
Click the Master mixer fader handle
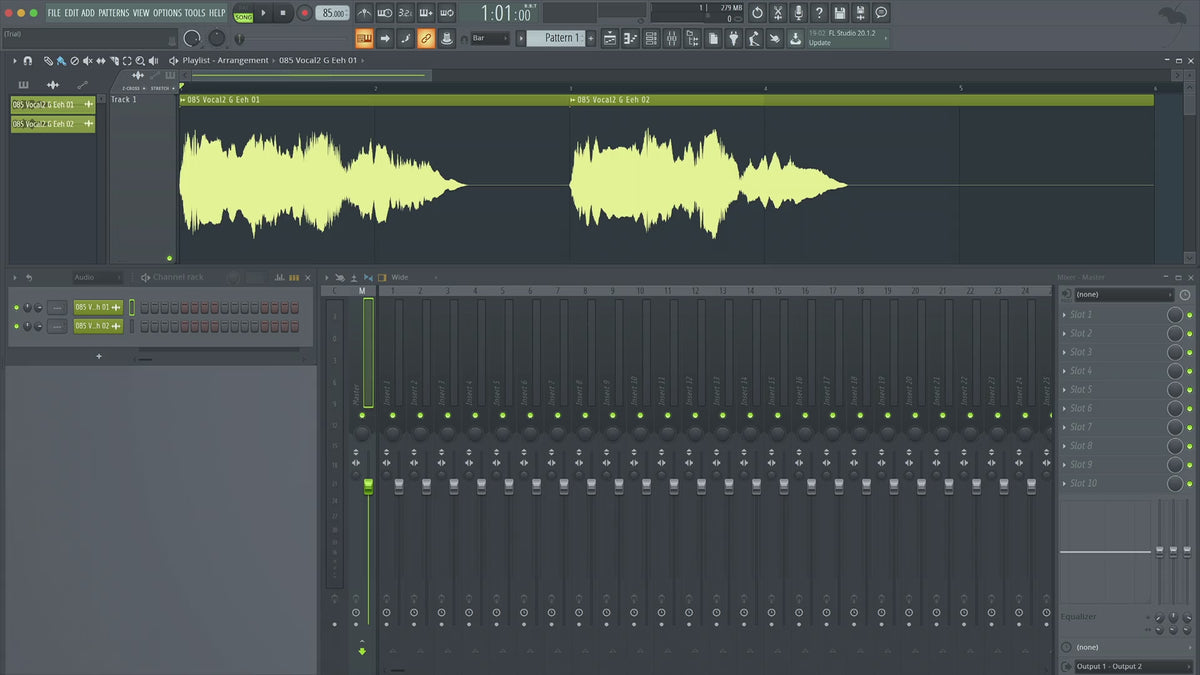point(368,486)
